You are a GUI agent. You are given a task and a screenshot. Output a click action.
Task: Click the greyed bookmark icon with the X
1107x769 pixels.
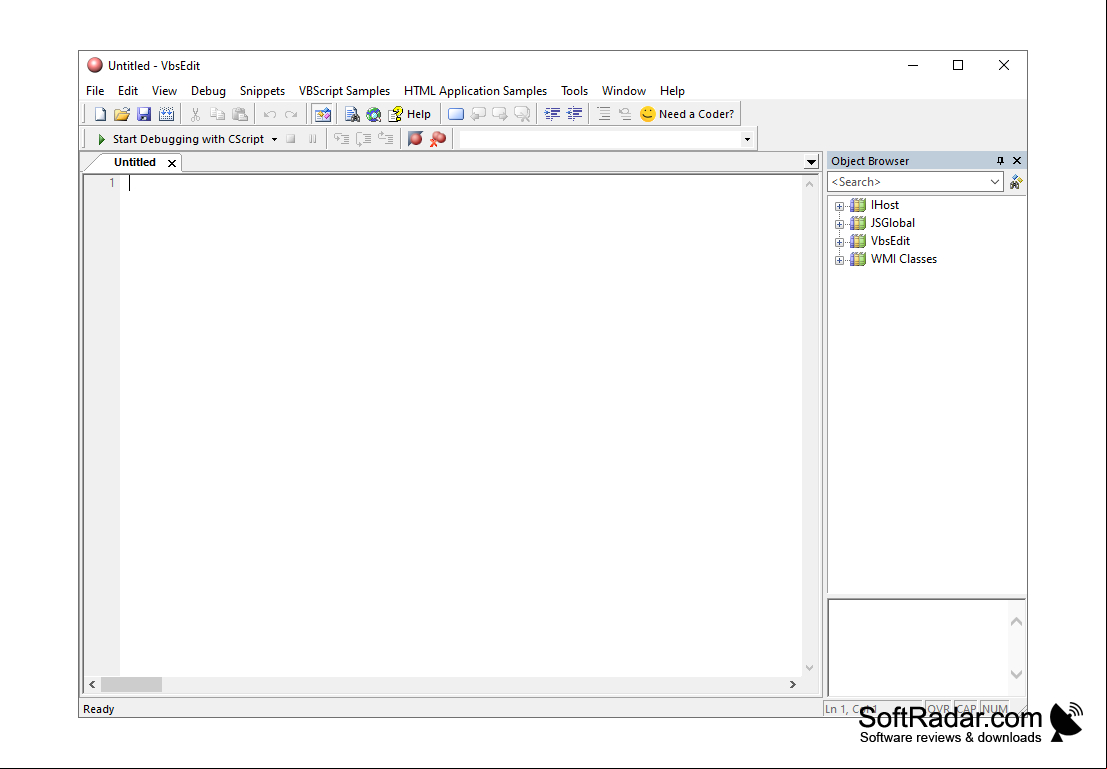(x=522, y=114)
